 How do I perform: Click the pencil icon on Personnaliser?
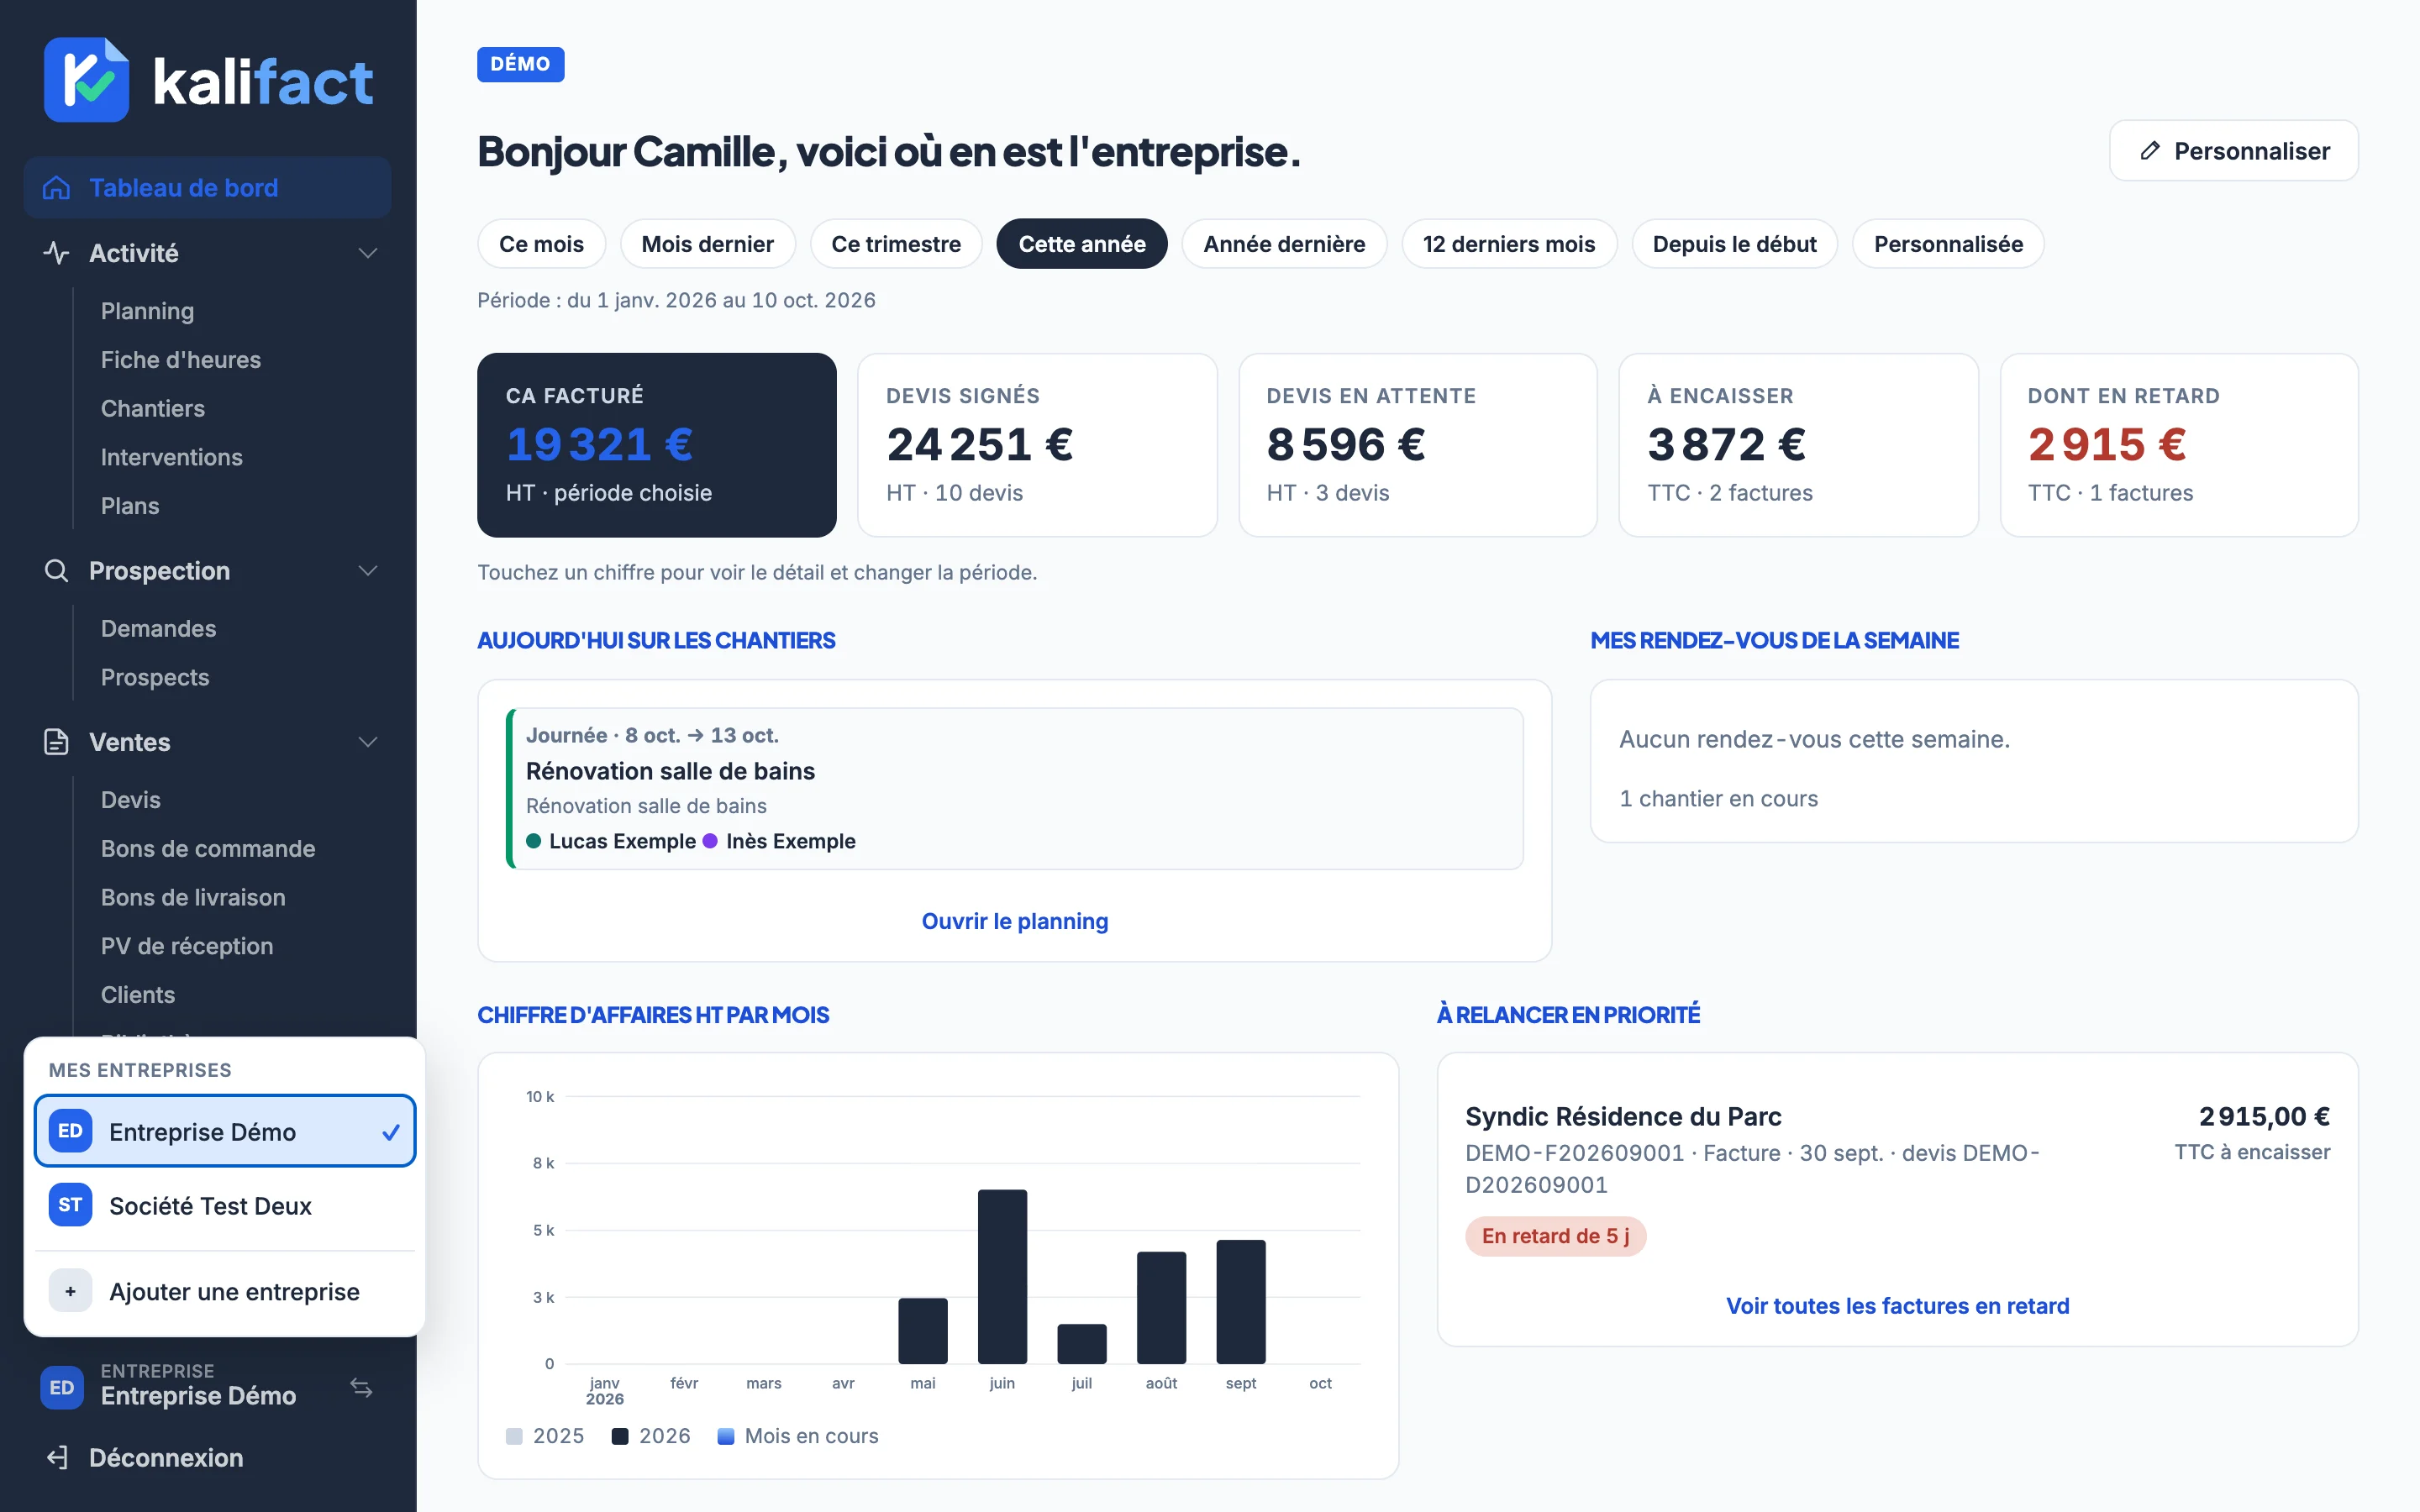coord(2149,151)
